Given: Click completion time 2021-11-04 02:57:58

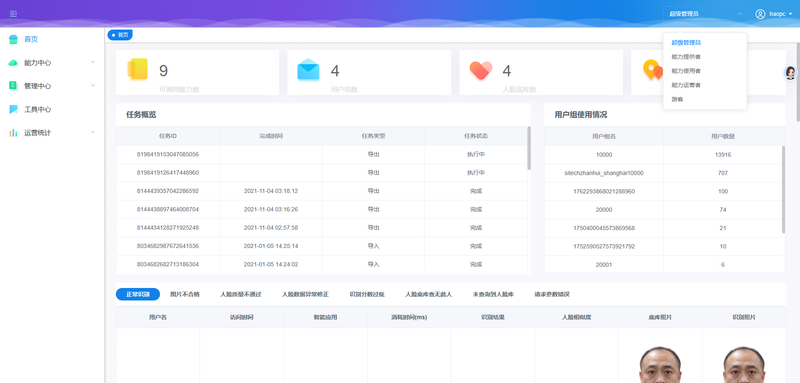Looking at the screenshot, I should pyautogui.click(x=271, y=227).
